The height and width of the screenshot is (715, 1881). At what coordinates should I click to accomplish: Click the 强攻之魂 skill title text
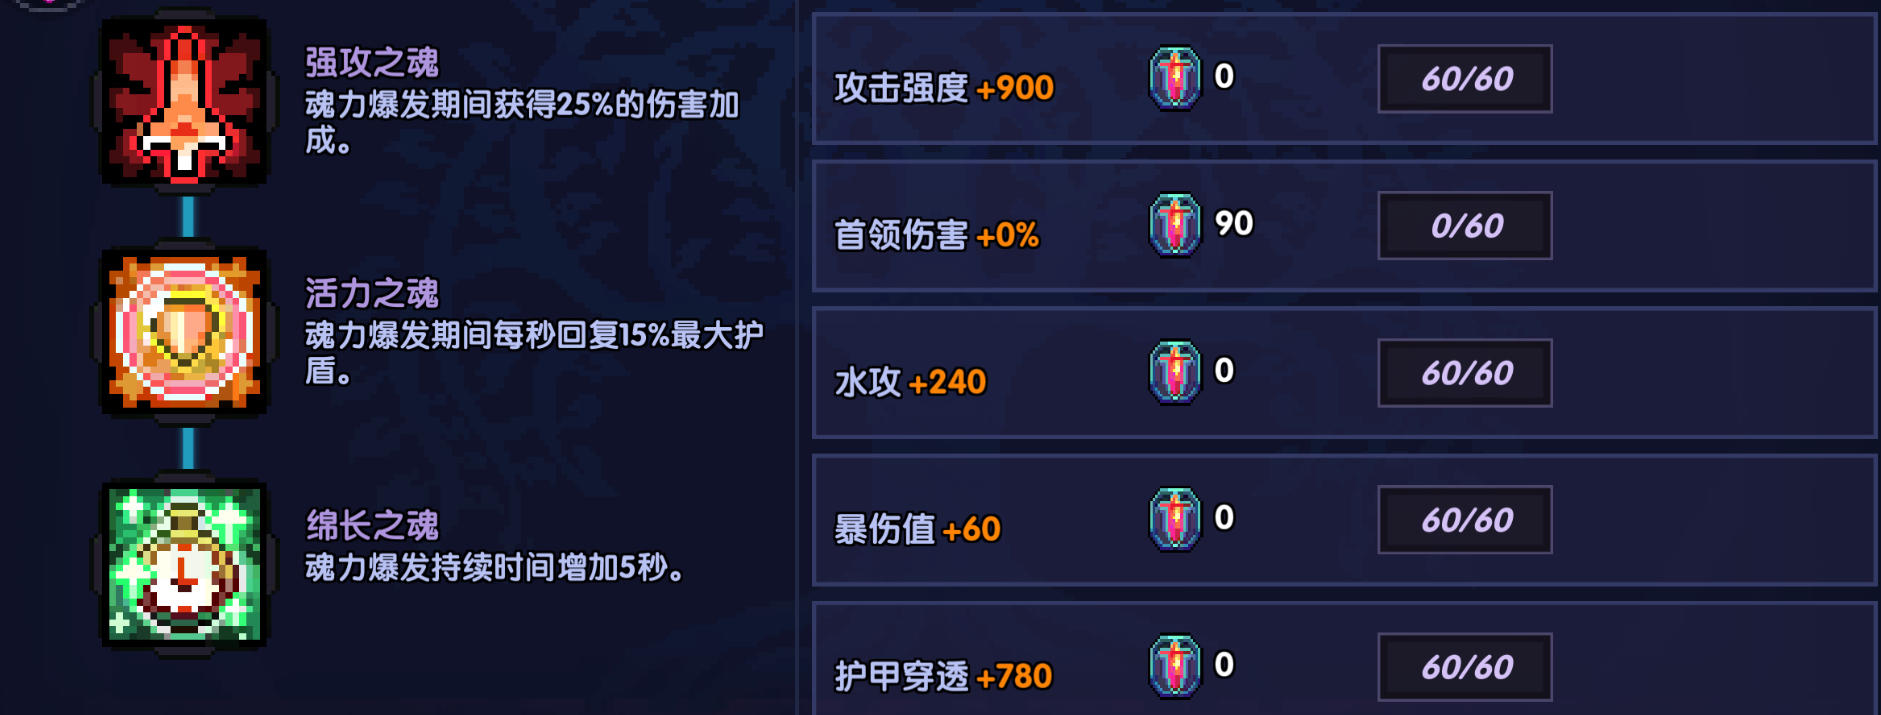(x=372, y=62)
